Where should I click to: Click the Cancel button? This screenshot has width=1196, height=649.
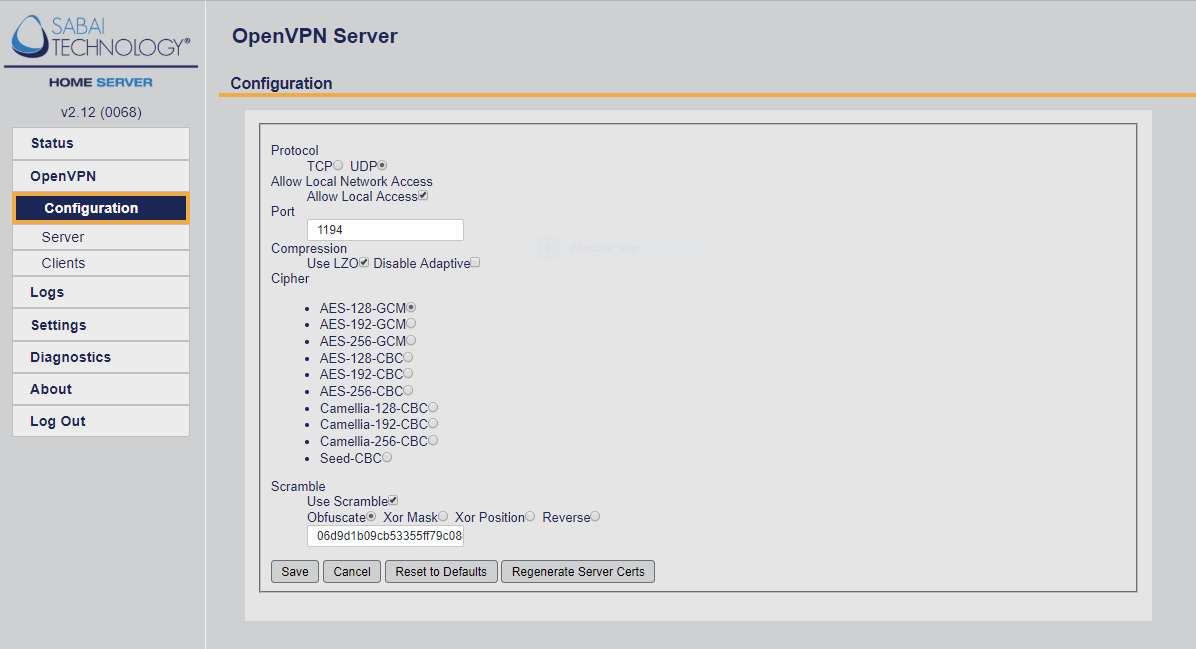pos(352,572)
